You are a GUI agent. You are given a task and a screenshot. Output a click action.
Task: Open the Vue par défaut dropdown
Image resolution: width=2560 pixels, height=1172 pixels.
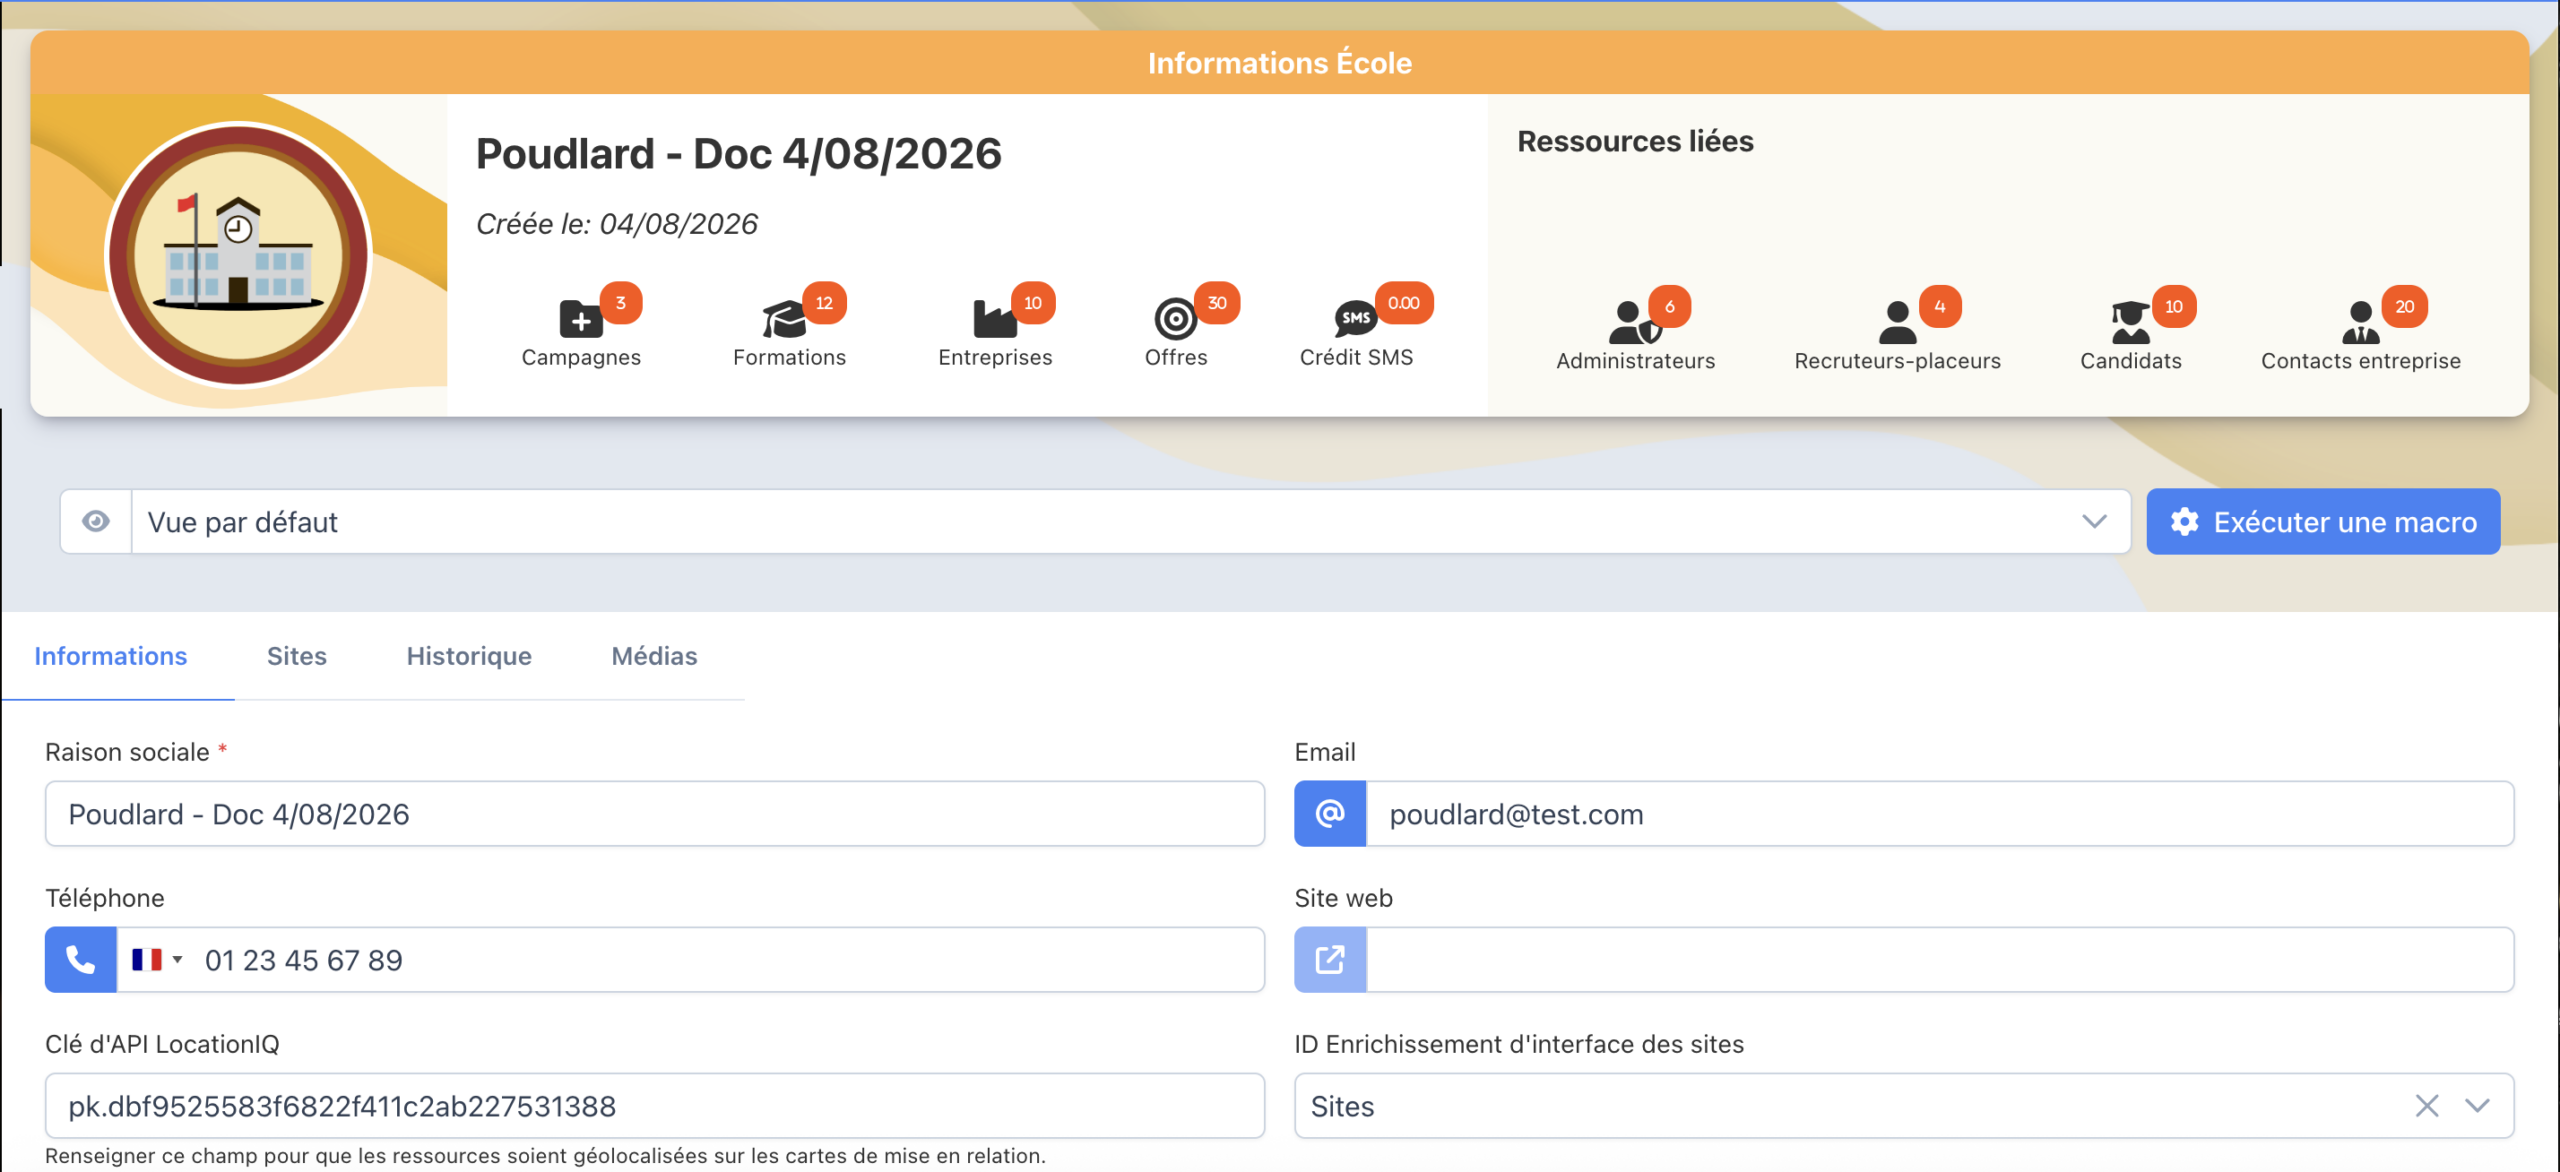click(1131, 521)
